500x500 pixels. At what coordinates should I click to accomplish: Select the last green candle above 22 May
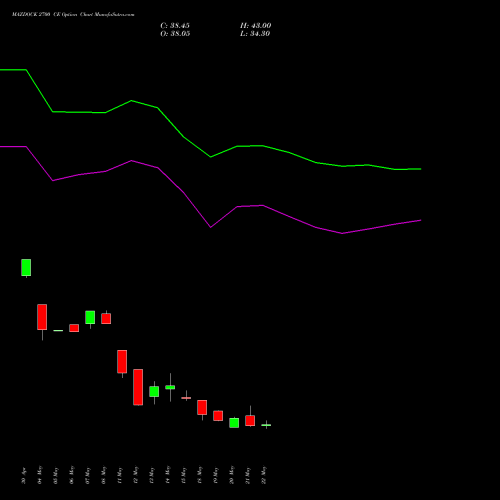[x=266, y=425]
